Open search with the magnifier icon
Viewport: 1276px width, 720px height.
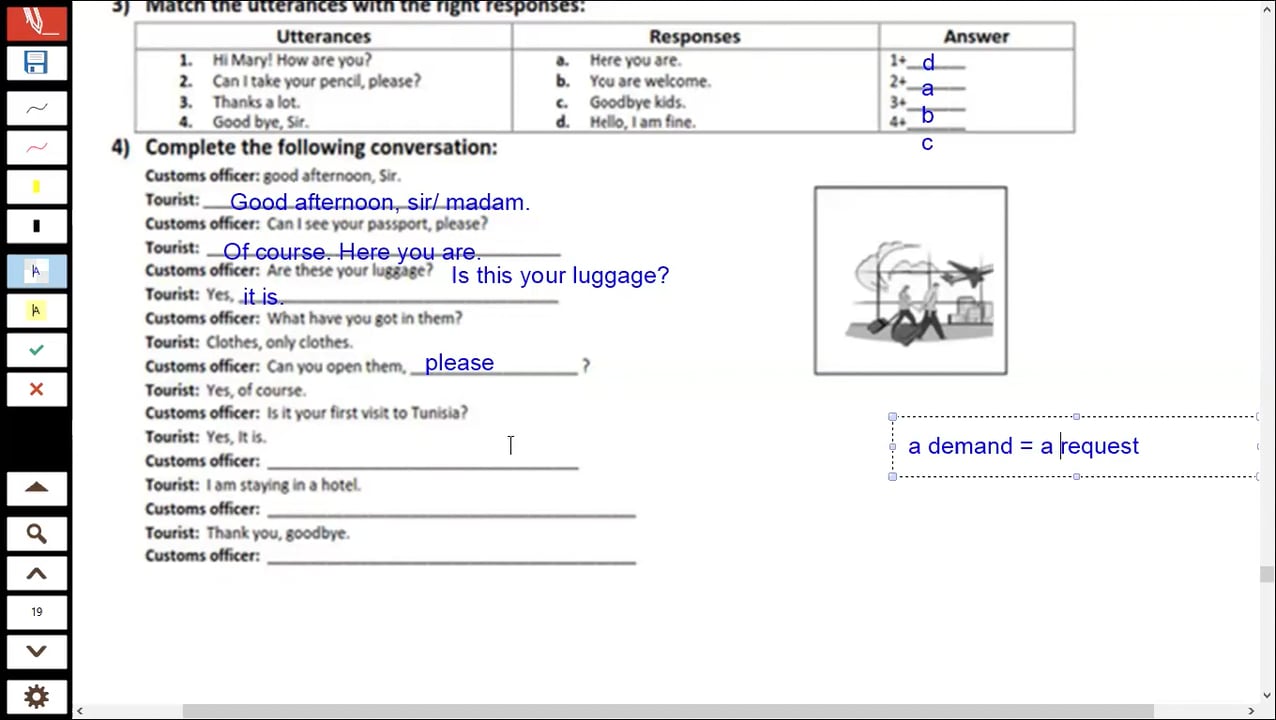tap(36, 534)
